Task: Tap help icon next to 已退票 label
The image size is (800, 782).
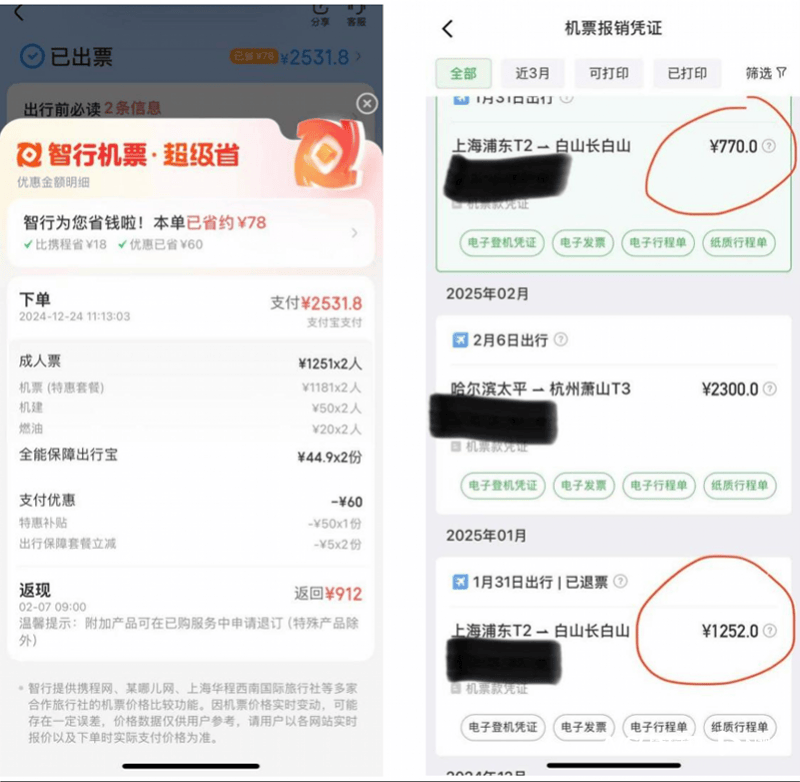Action: click(620, 582)
